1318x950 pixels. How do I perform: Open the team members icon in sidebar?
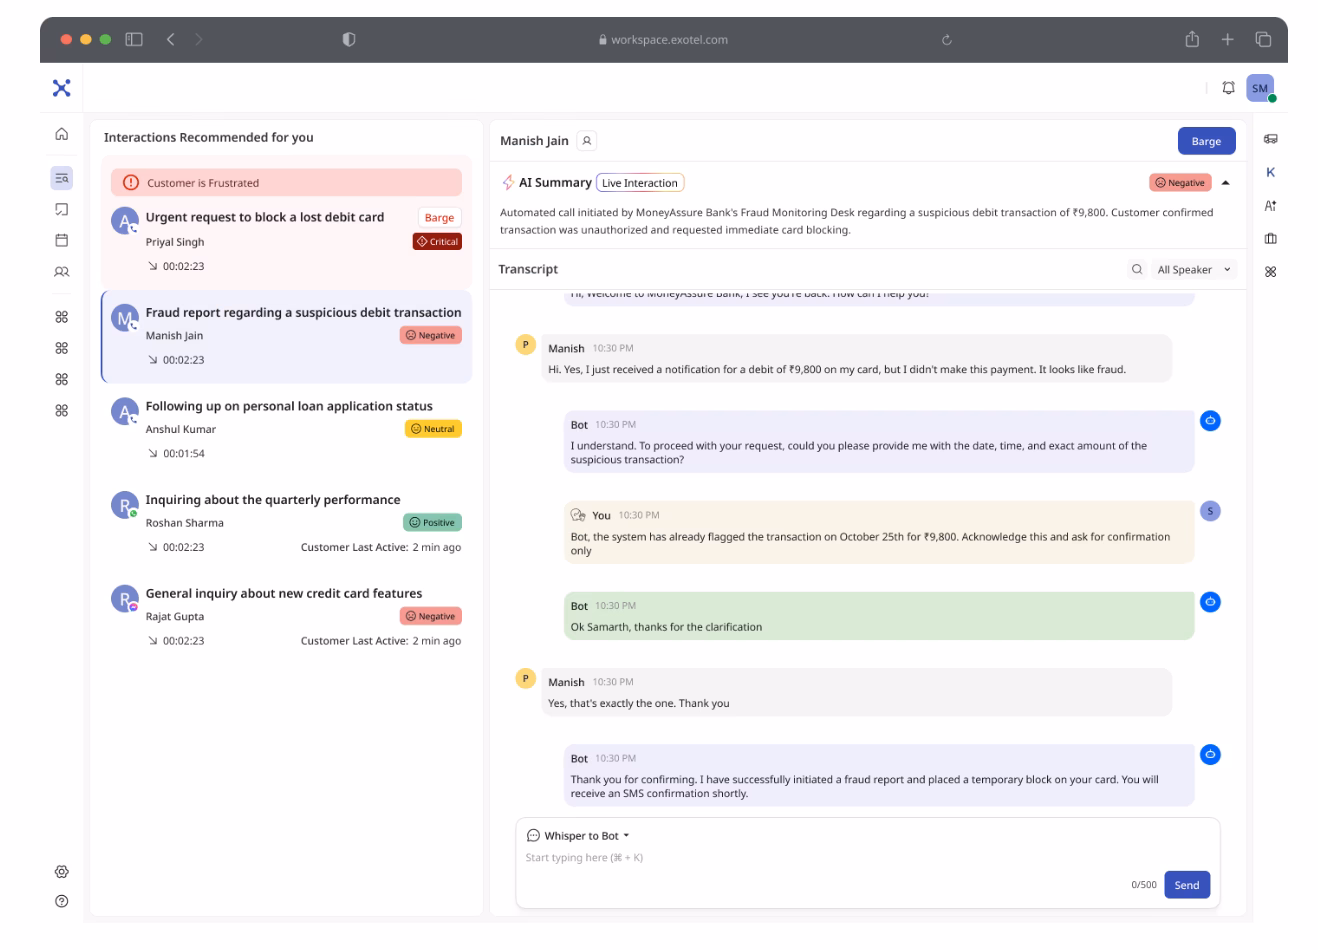[x=61, y=272]
